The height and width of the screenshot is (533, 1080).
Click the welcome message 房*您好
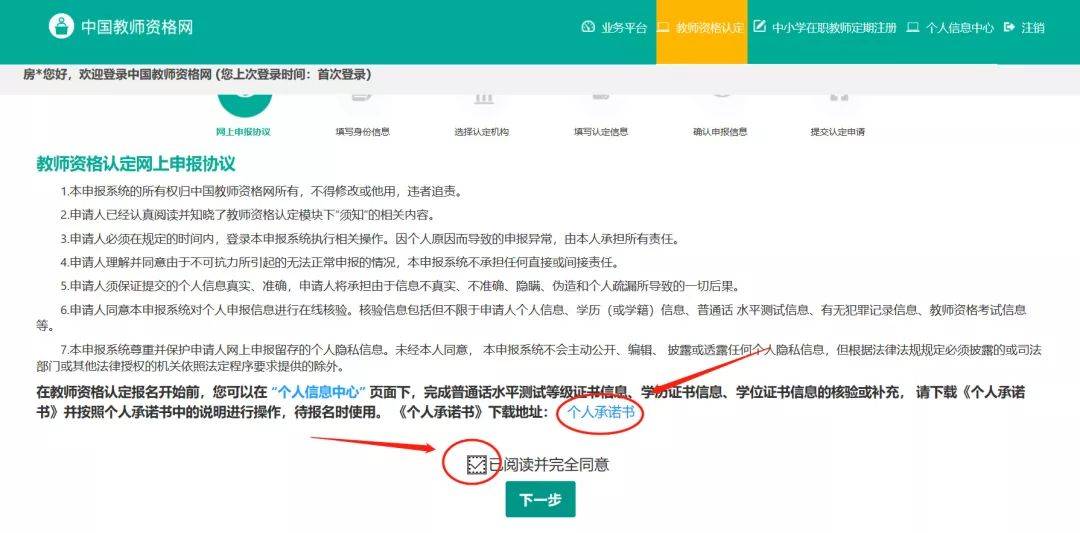click(x=196, y=74)
